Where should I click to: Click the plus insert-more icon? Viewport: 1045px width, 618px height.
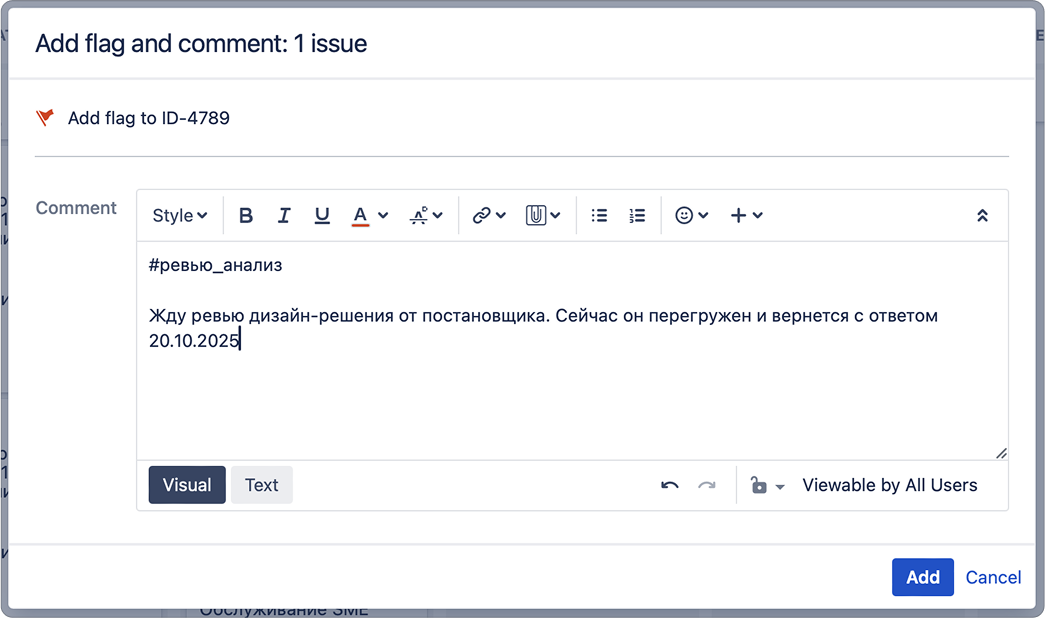(x=738, y=215)
